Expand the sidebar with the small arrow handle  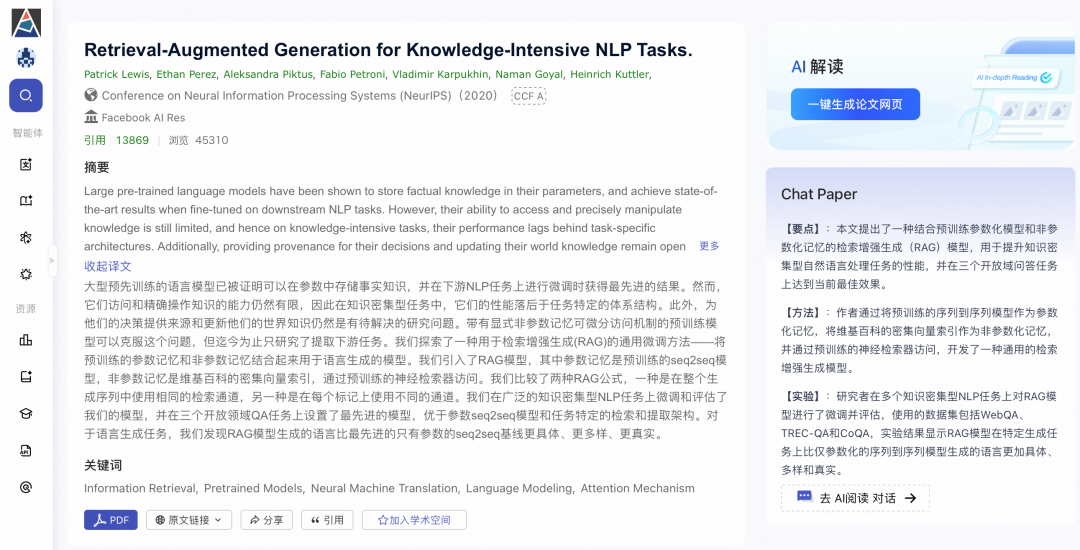click(52, 261)
